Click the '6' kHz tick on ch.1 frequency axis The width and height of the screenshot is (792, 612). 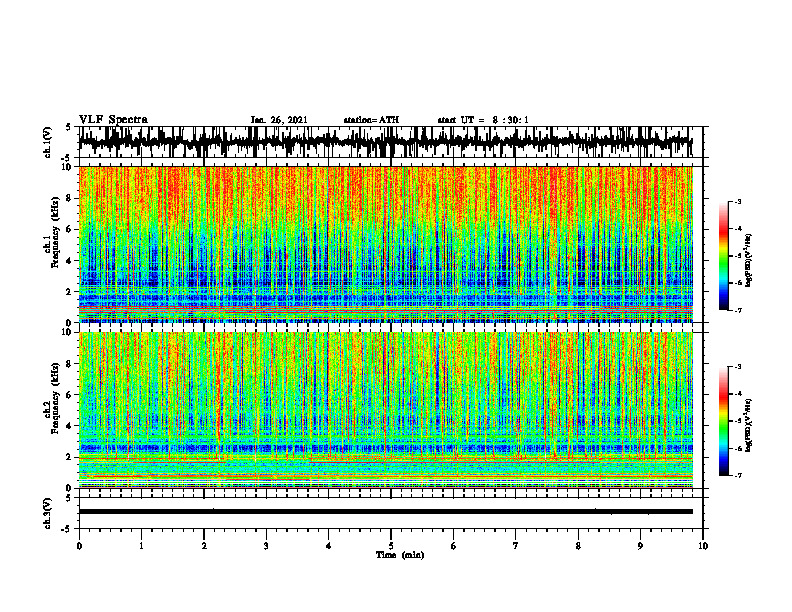[69, 229]
